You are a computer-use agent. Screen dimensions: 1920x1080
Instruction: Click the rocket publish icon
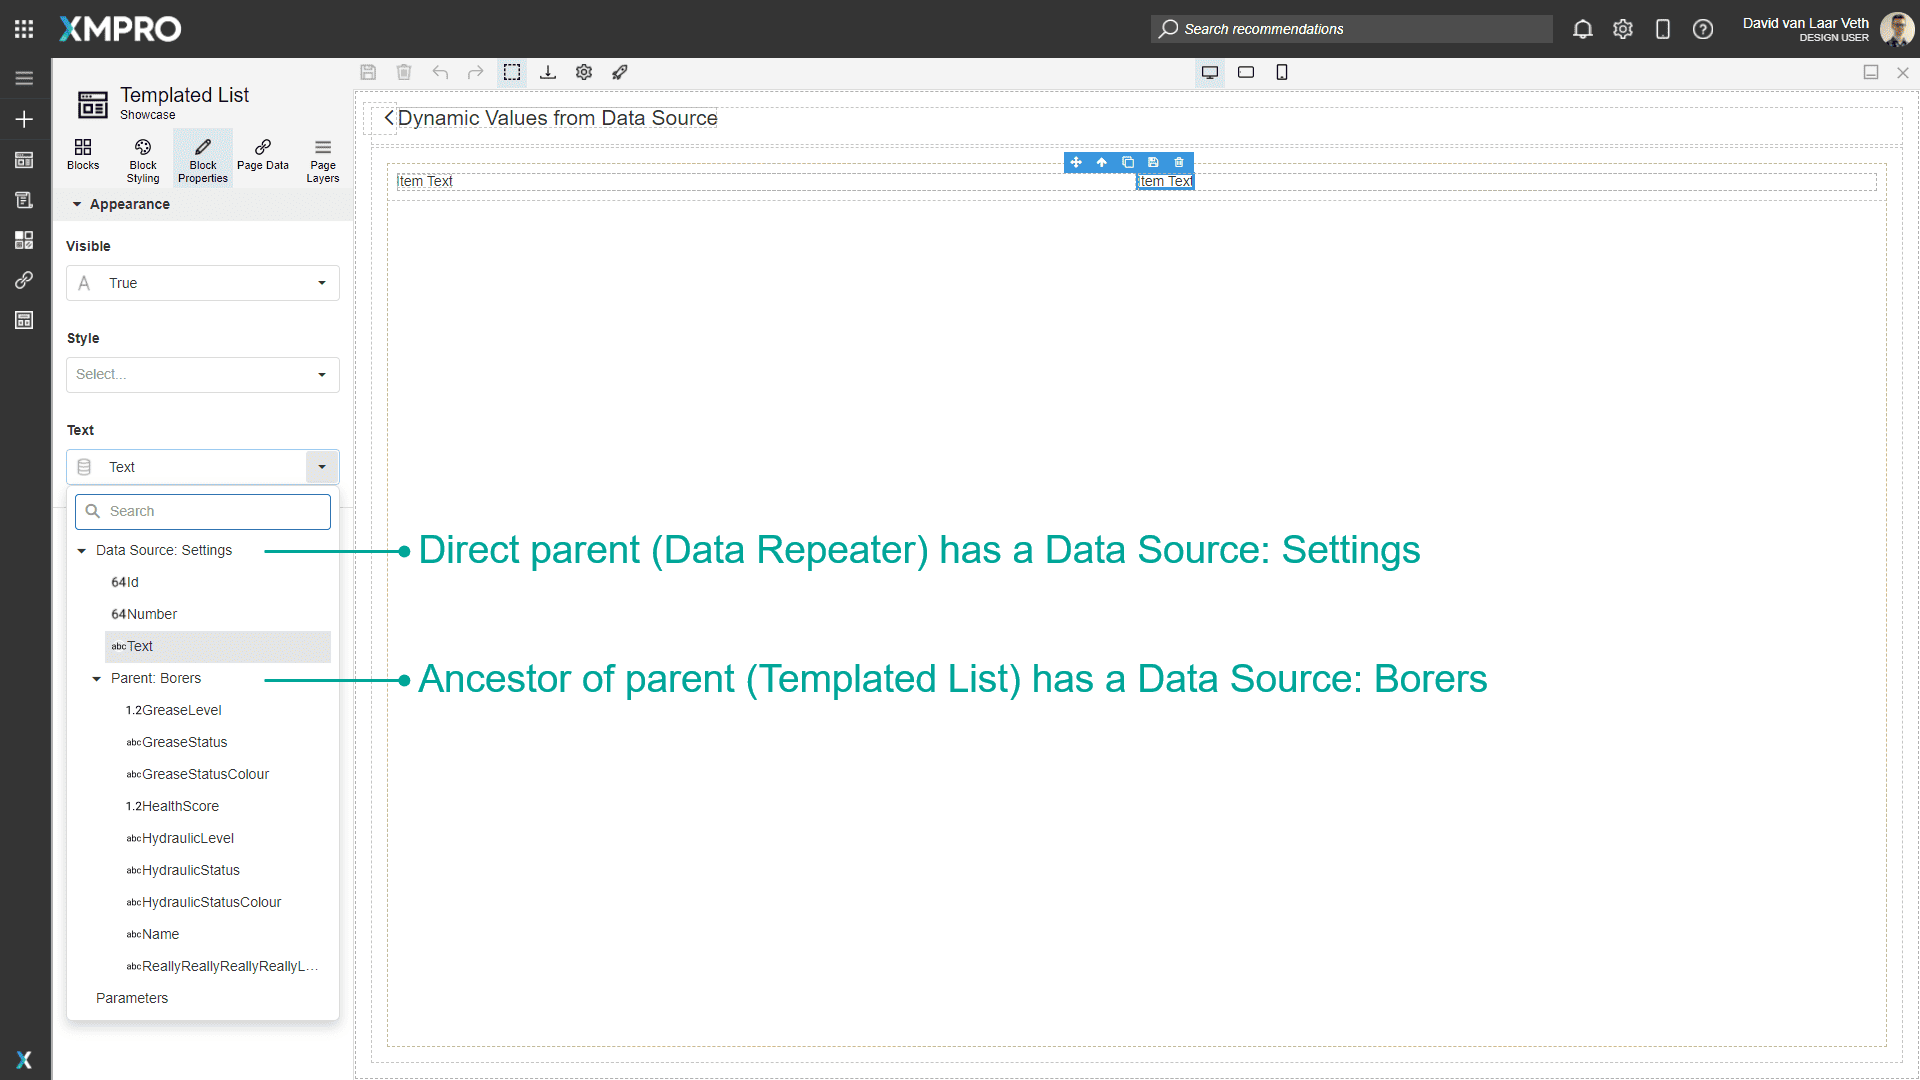pos(620,72)
